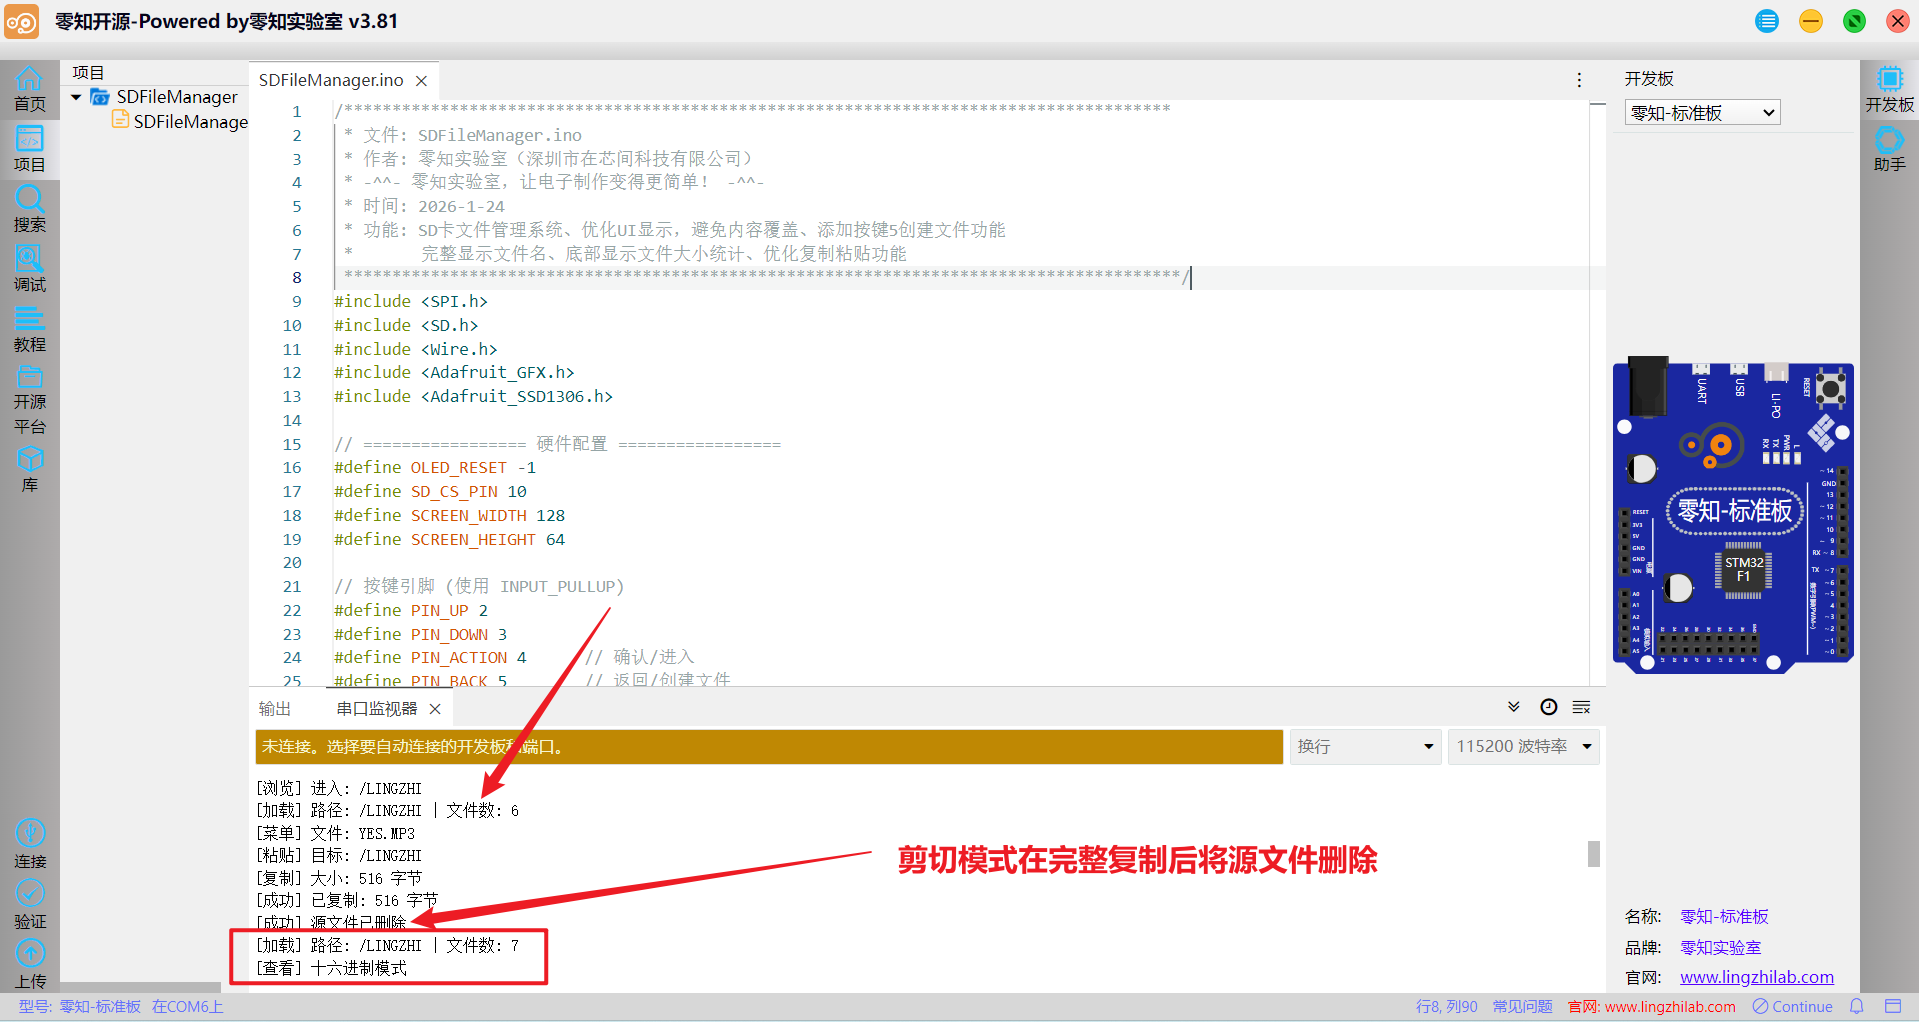Click log line 十六进制模式
This screenshot has height=1022, width=1919.
pos(331,968)
